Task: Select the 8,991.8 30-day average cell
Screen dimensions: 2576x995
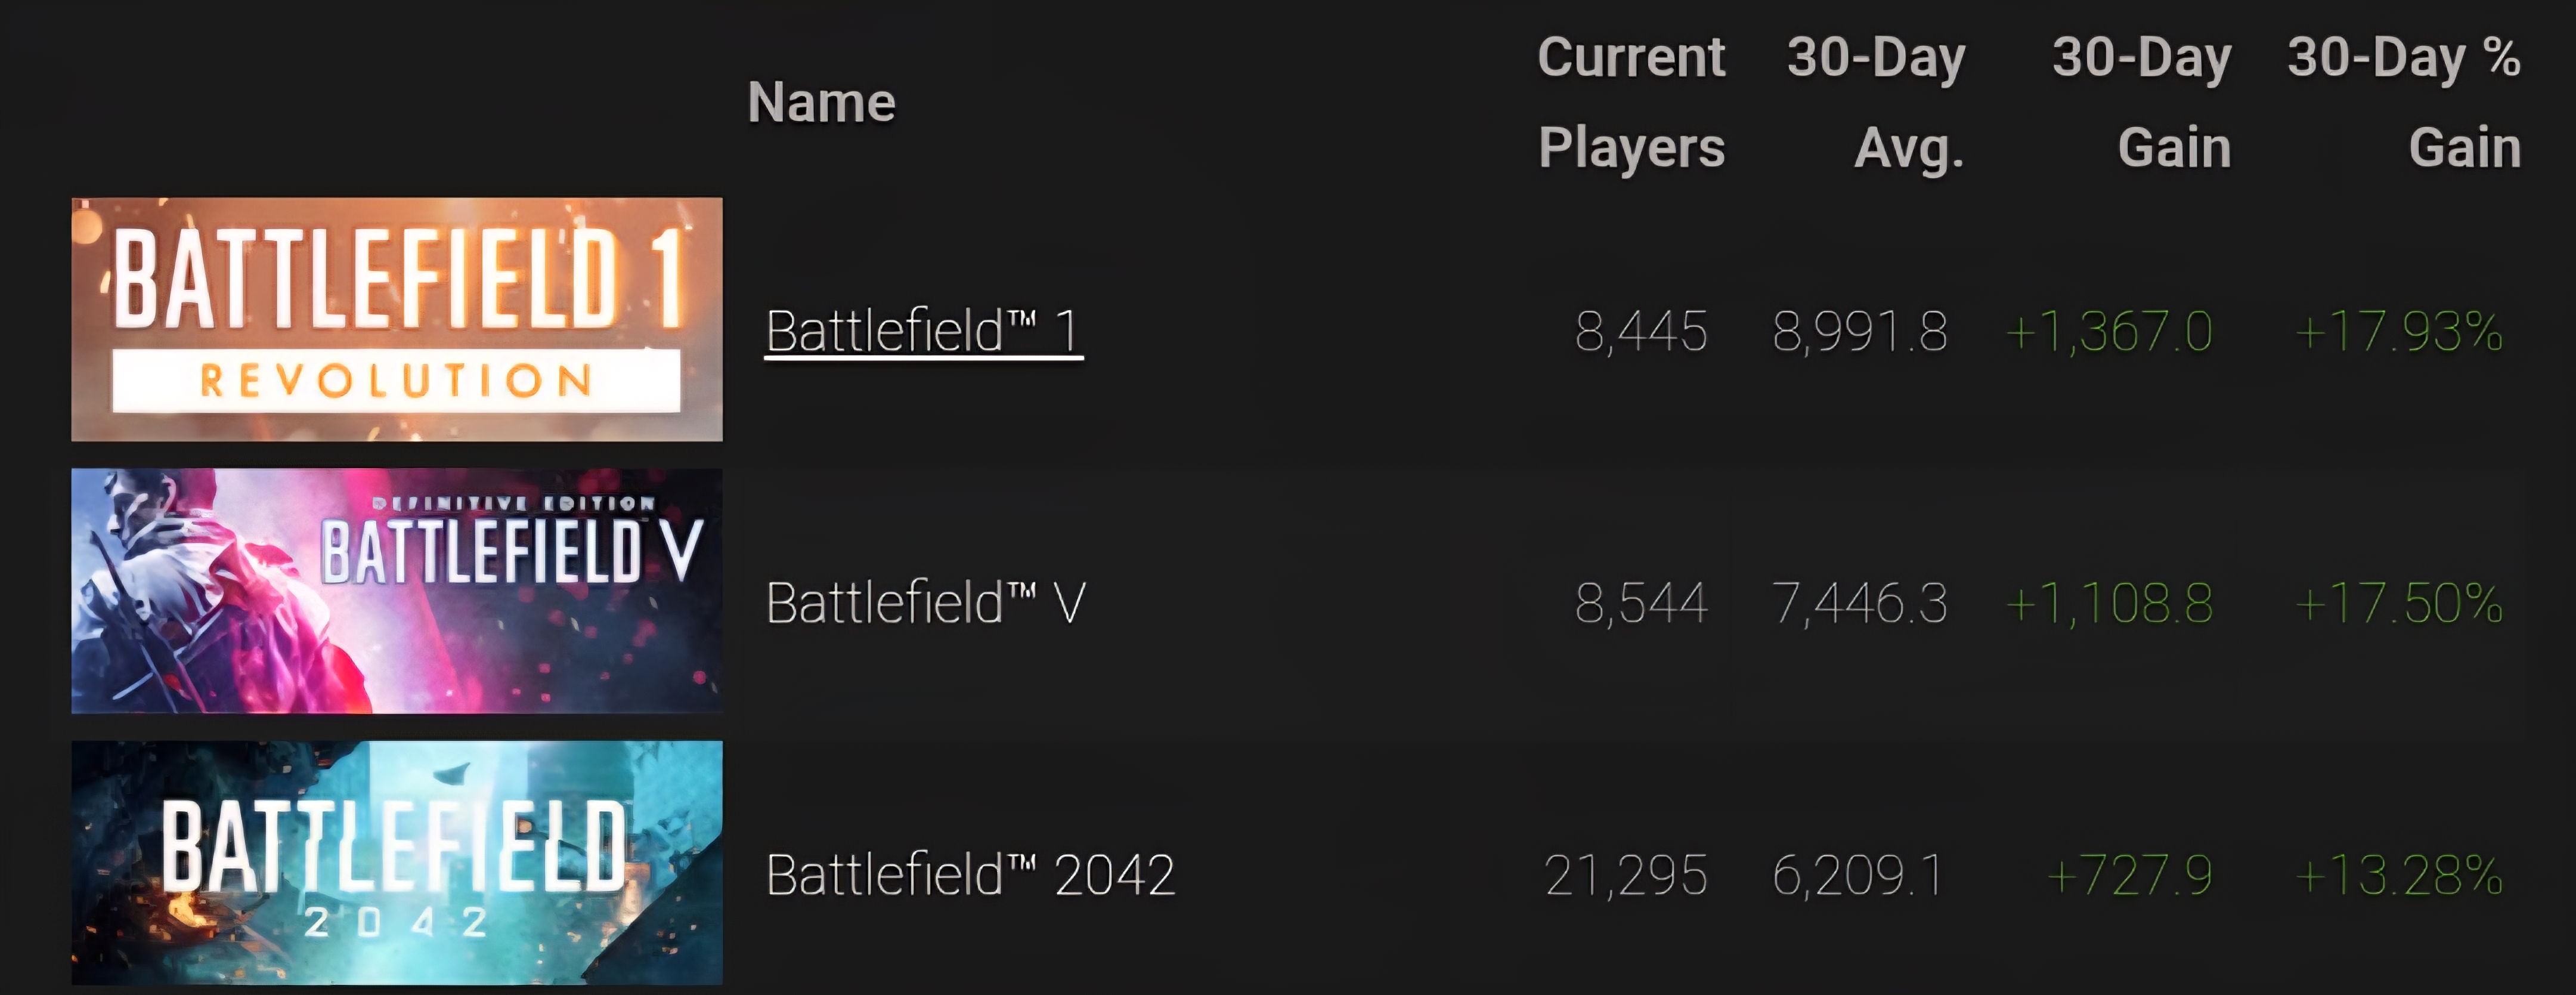Action: pos(1860,331)
